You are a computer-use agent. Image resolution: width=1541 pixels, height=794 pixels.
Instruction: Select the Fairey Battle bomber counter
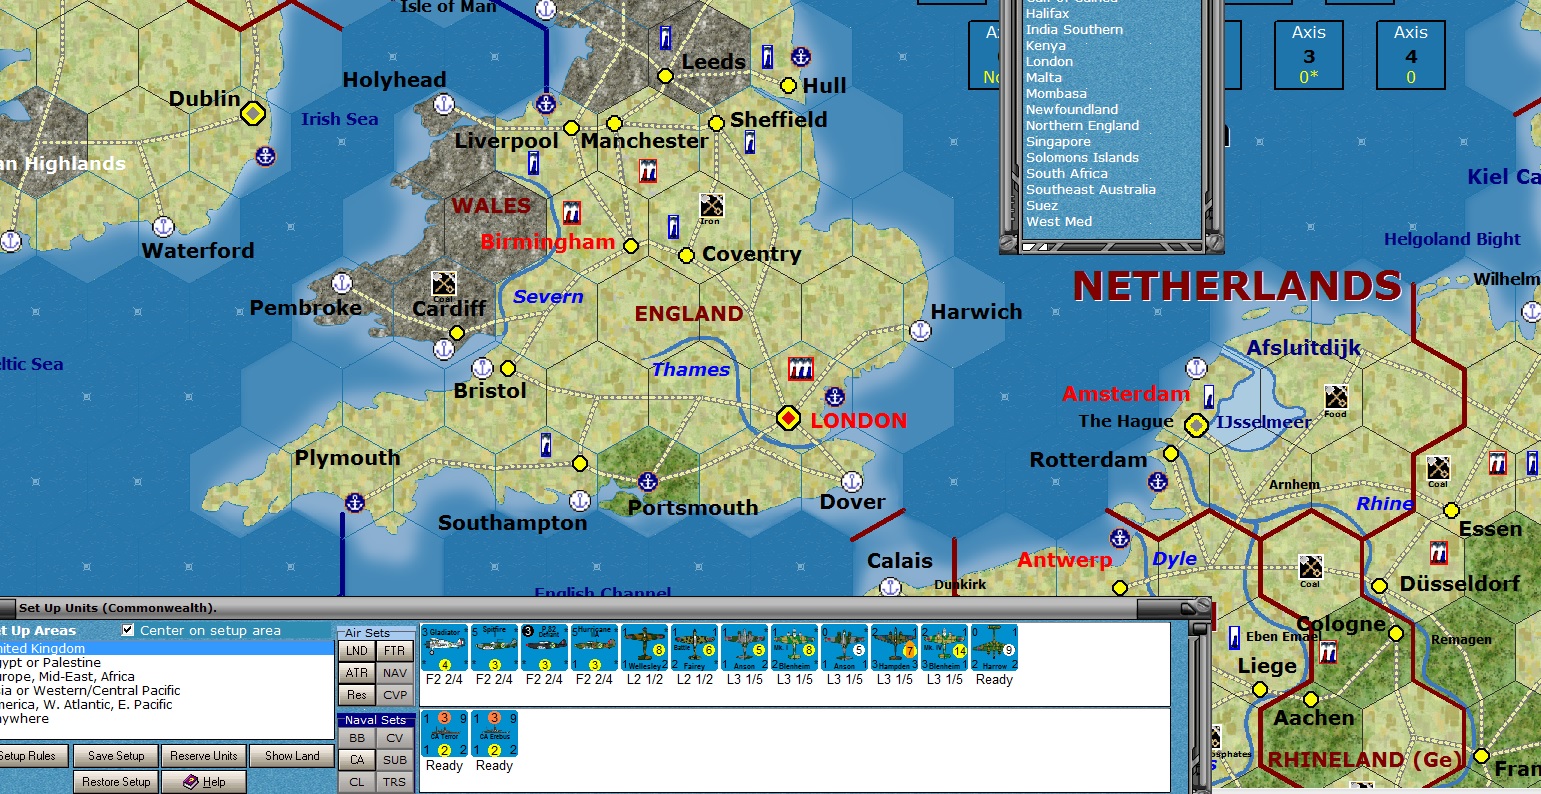click(694, 648)
